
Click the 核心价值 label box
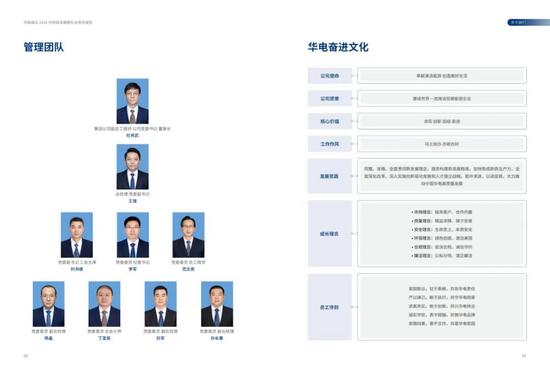(330, 121)
